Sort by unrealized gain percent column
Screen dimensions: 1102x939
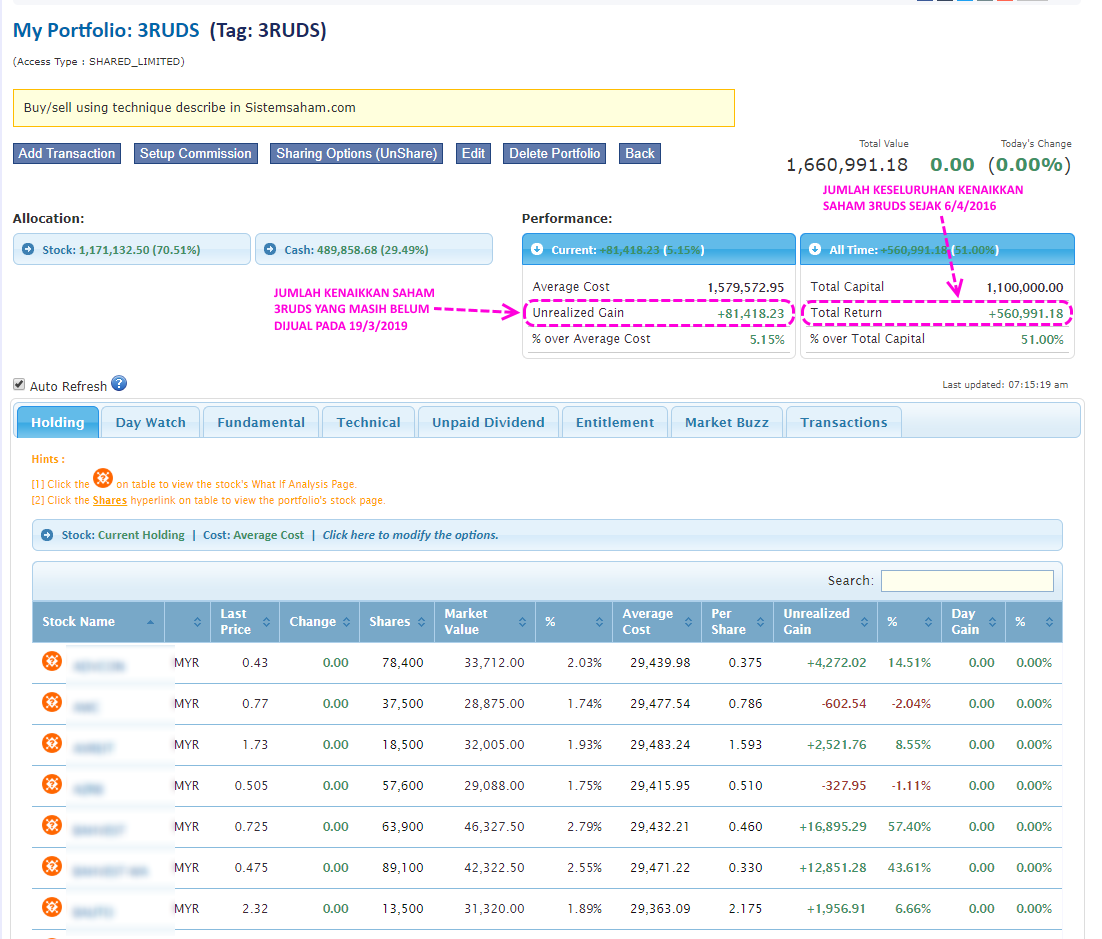[909, 622]
